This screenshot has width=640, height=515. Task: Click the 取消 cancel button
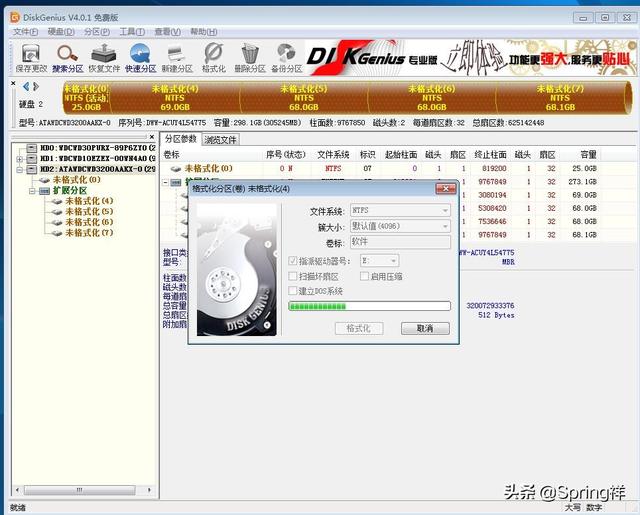pos(425,329)
